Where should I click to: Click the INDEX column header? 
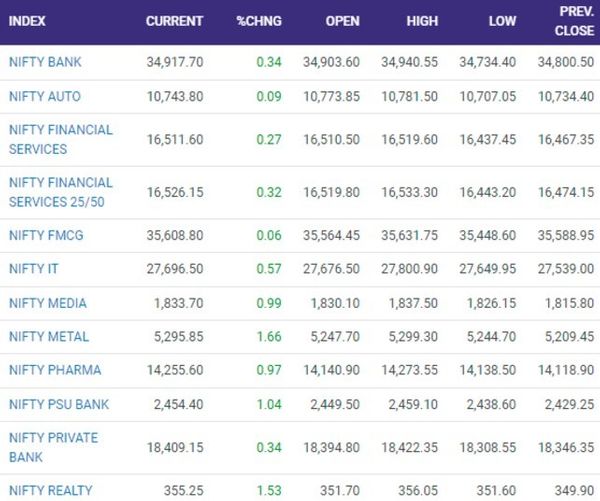[x=27, y=21]
